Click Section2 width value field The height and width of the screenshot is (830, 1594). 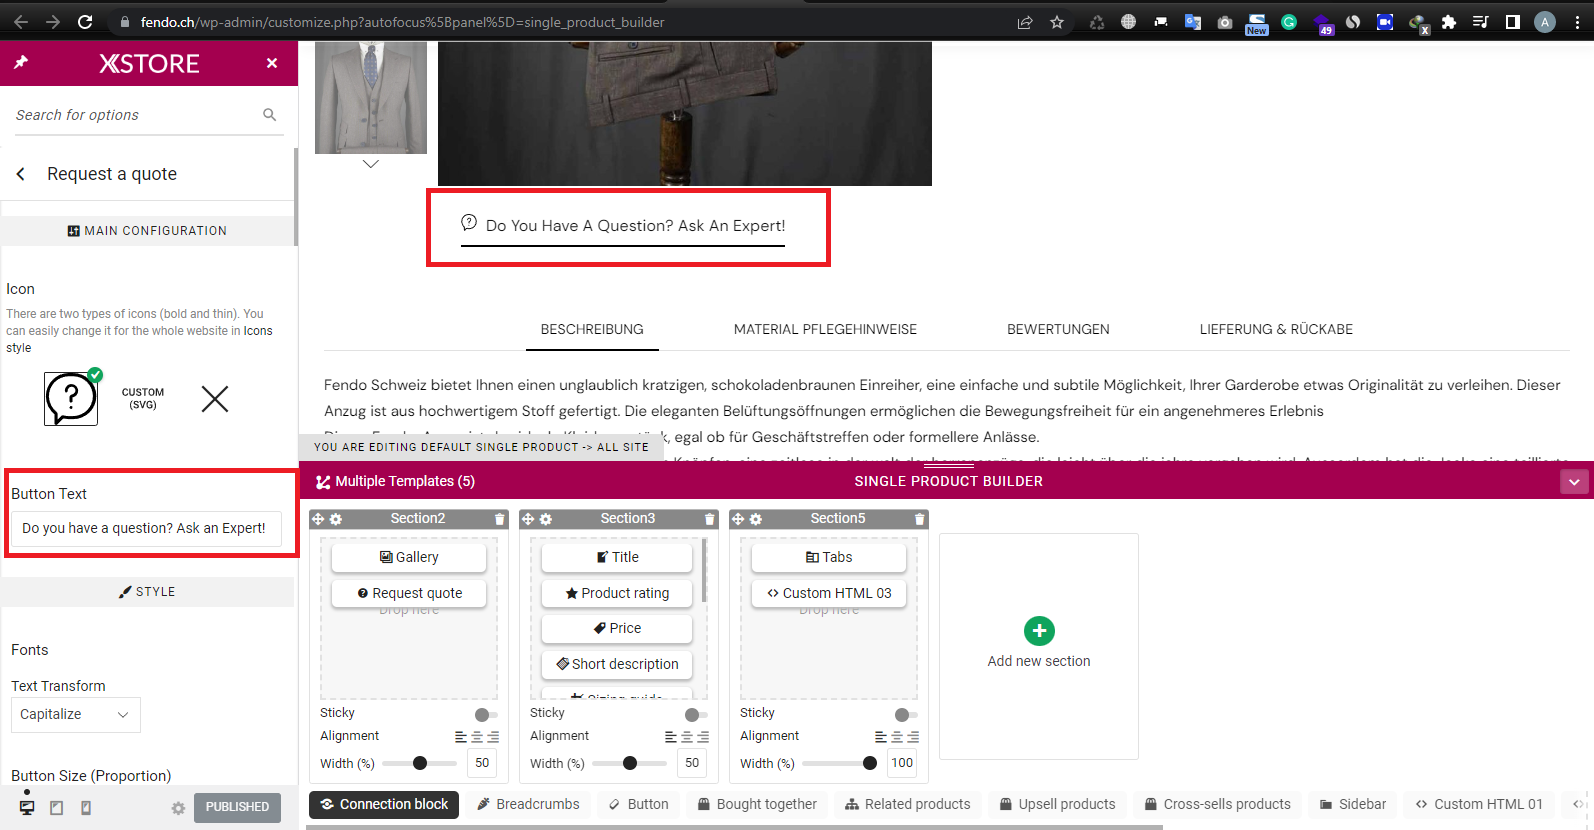pyautogui.click(x=482, y=763)
